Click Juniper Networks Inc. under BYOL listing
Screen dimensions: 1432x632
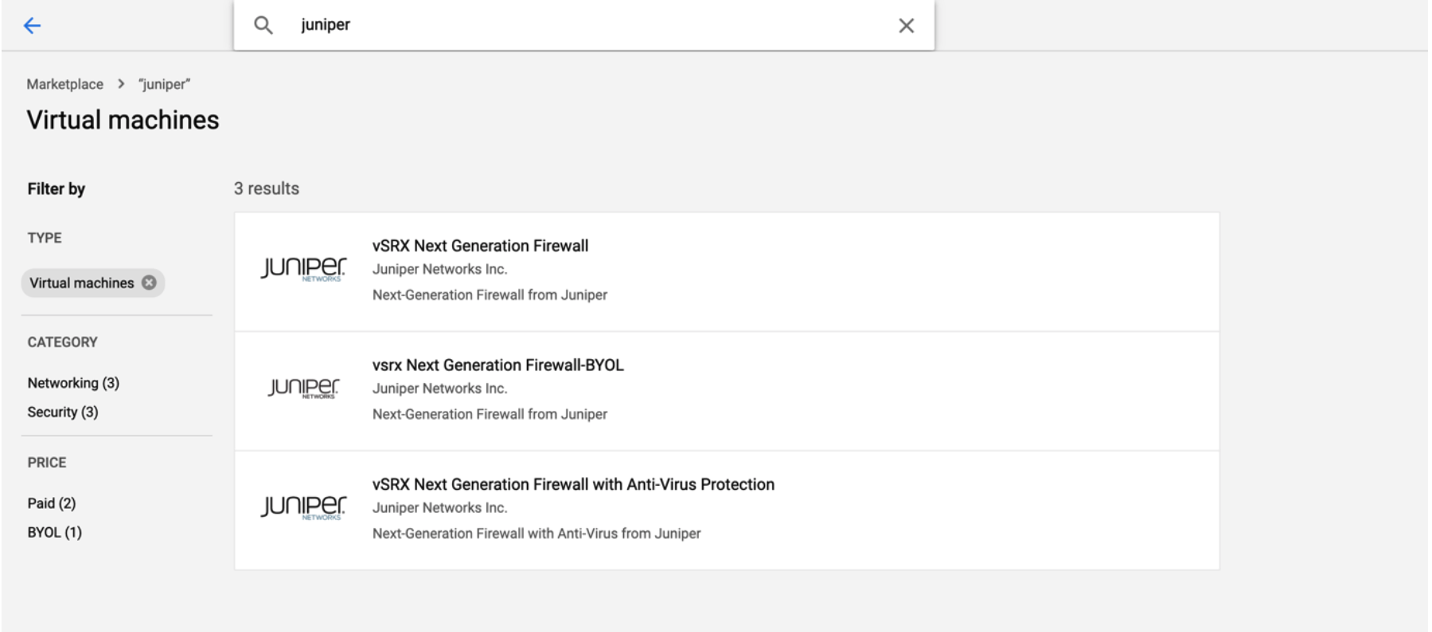click(x=440, y=389)
